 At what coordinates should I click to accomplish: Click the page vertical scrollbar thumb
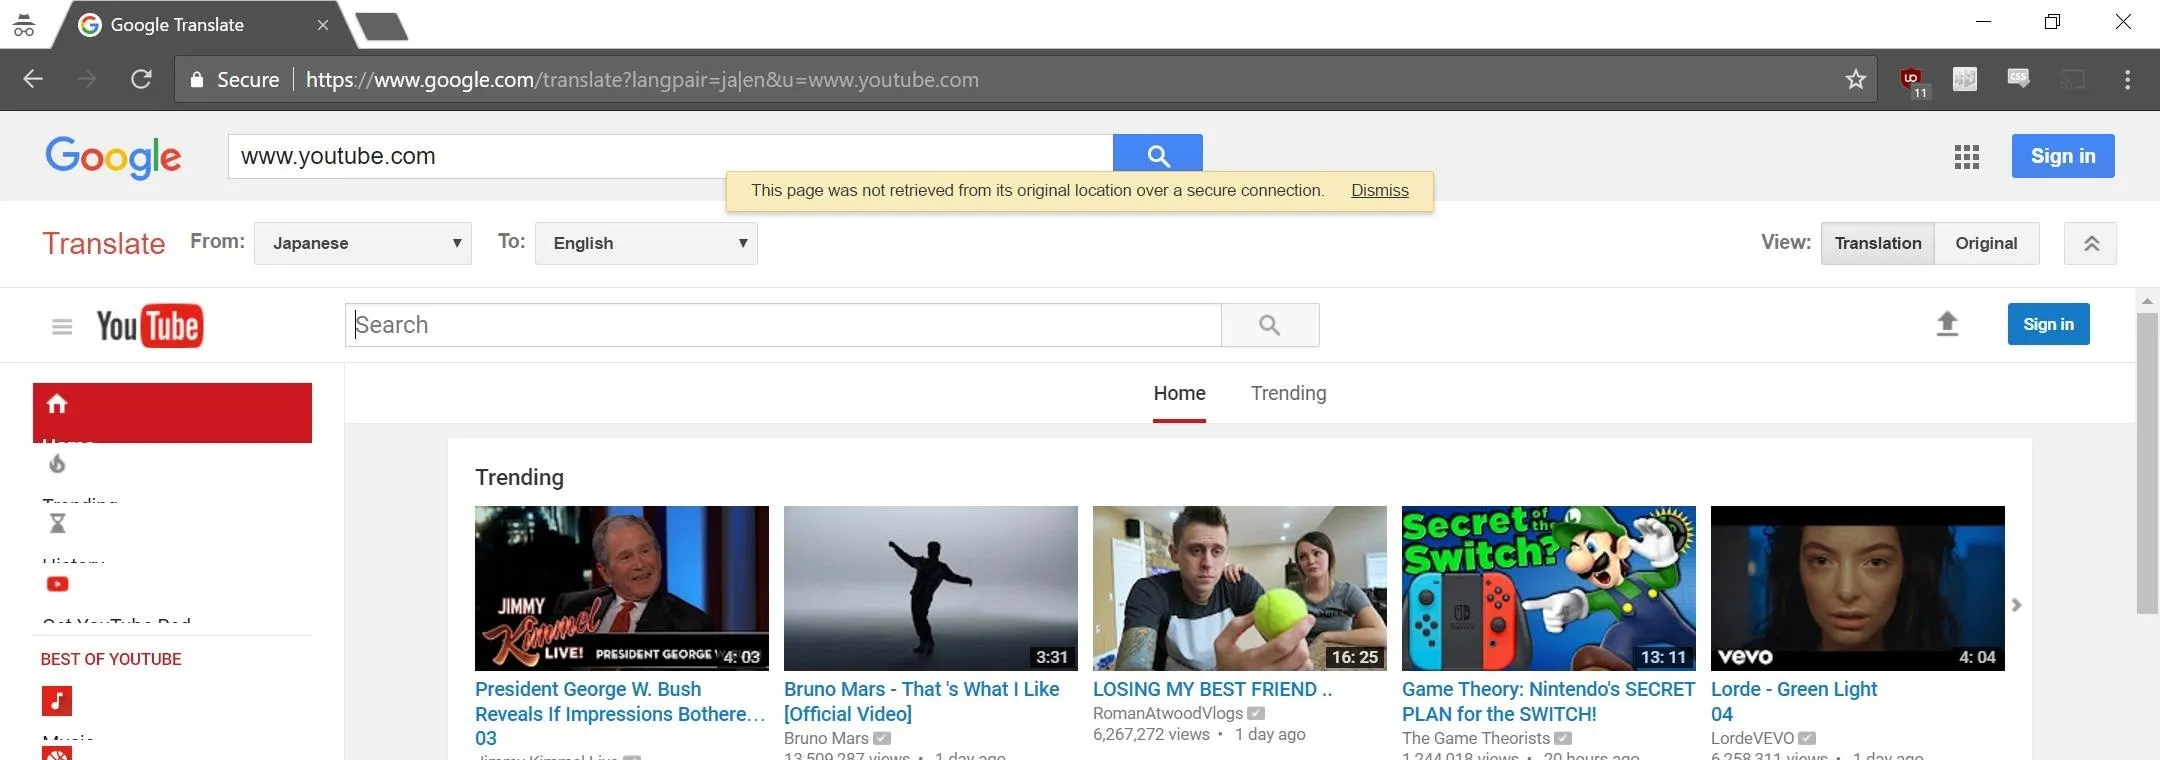pos(2146,462)
